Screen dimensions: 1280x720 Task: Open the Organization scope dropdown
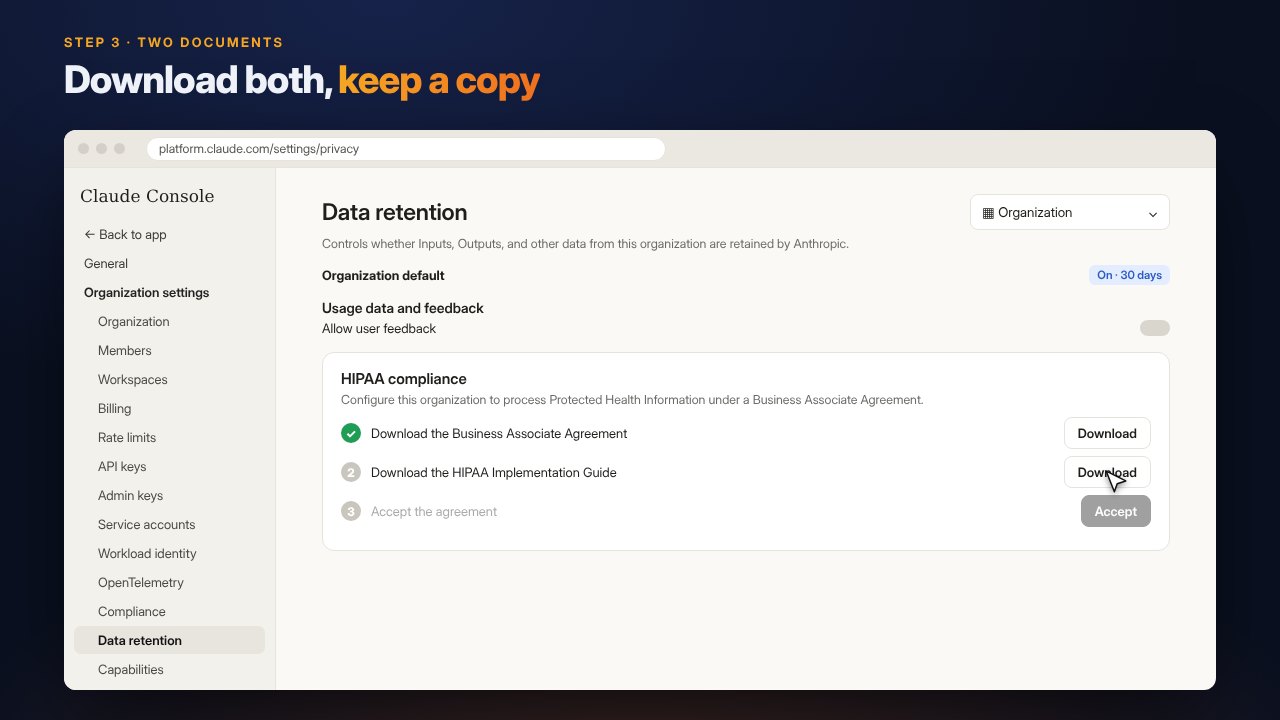tap(1070, 212)
